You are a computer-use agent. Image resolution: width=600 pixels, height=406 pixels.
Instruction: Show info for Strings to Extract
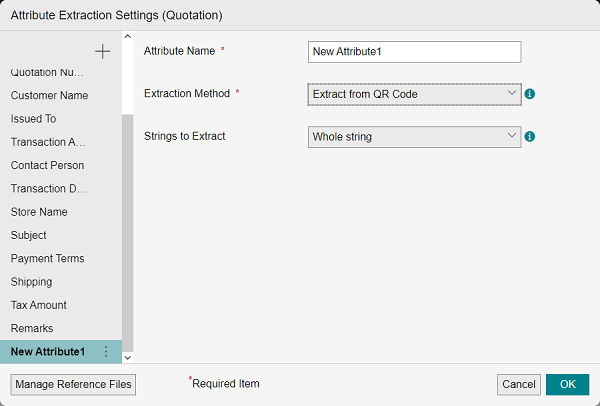(531, 136)
